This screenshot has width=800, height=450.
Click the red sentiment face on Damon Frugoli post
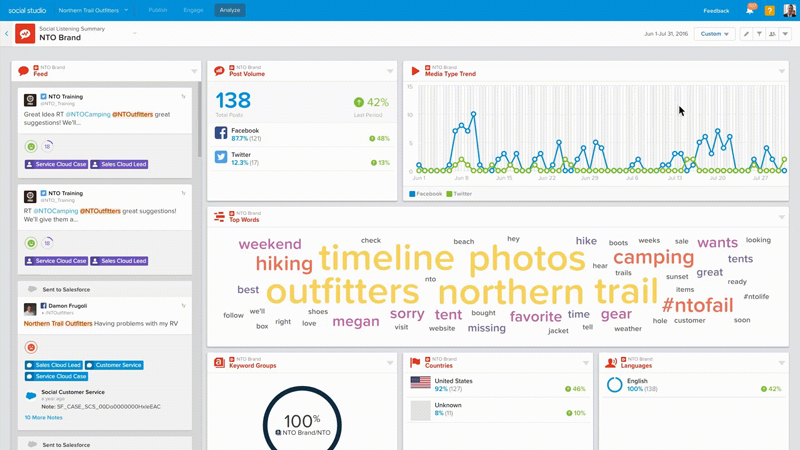click(31, 347)
